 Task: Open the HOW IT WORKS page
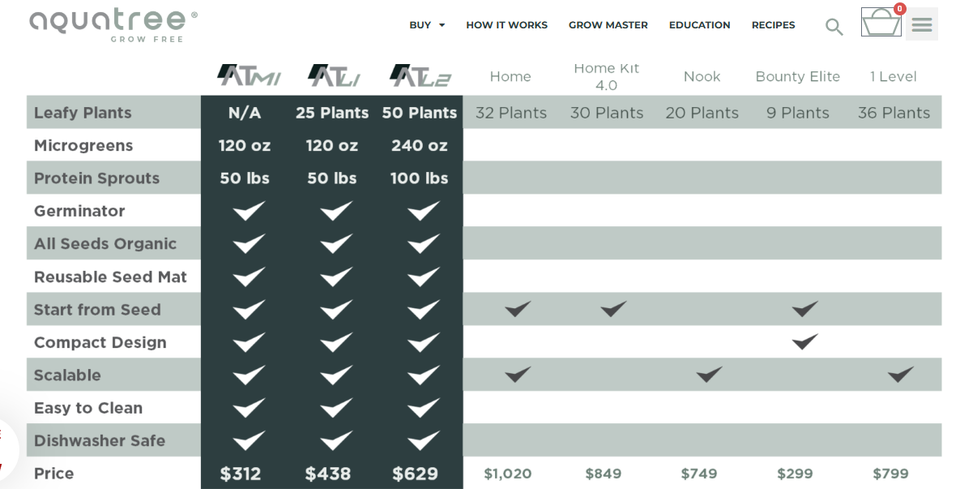pyautogui.click(x=506, y=25)
